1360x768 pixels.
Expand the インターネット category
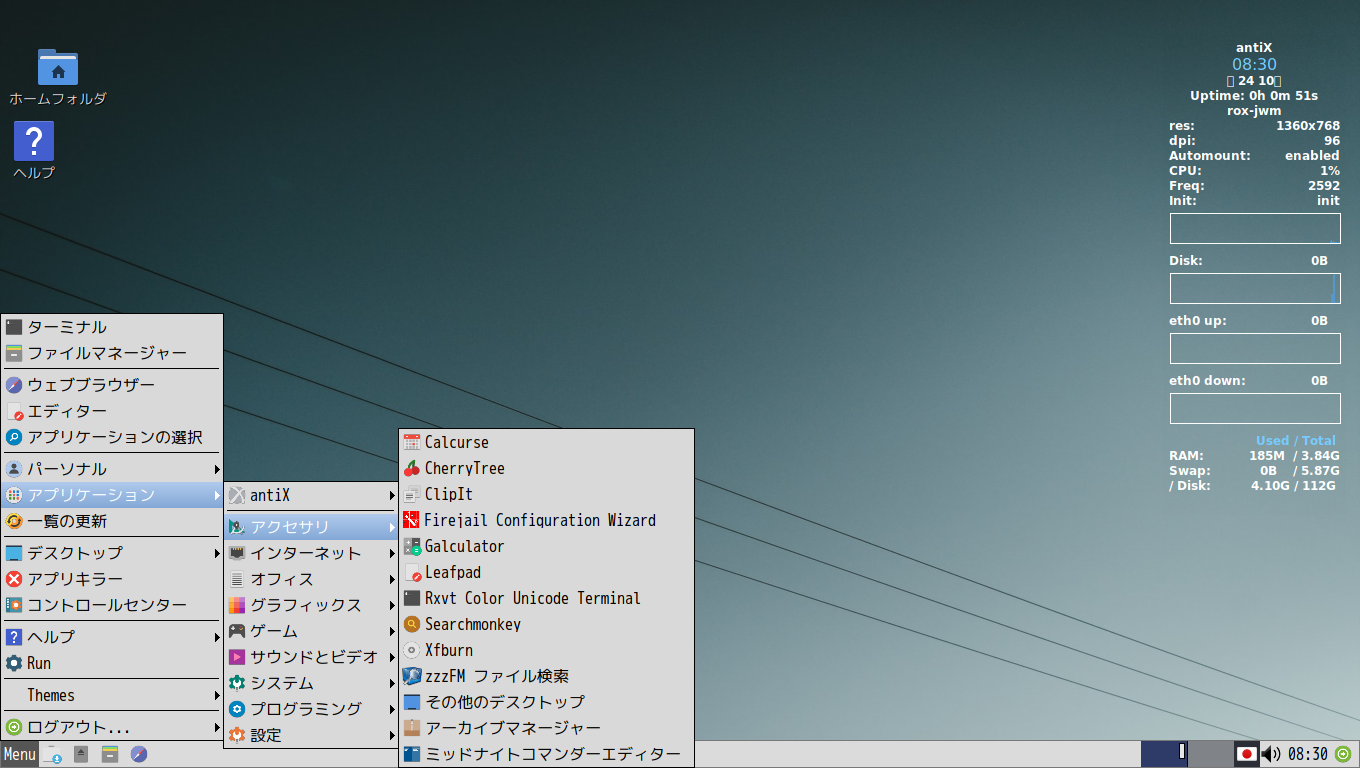click(311, 553)
